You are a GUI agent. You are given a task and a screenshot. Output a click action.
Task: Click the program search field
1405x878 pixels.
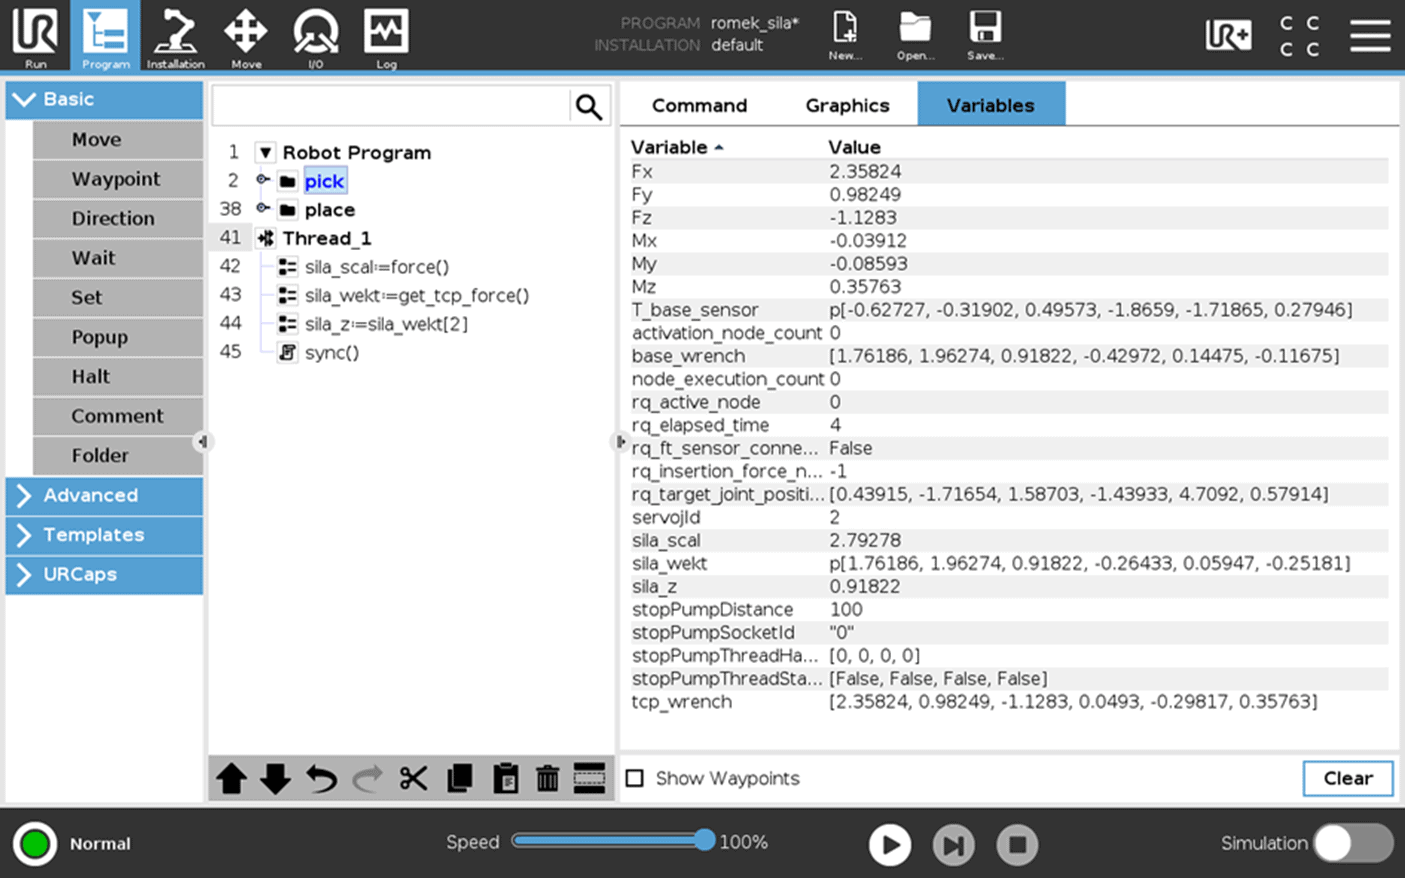[391, 106]
